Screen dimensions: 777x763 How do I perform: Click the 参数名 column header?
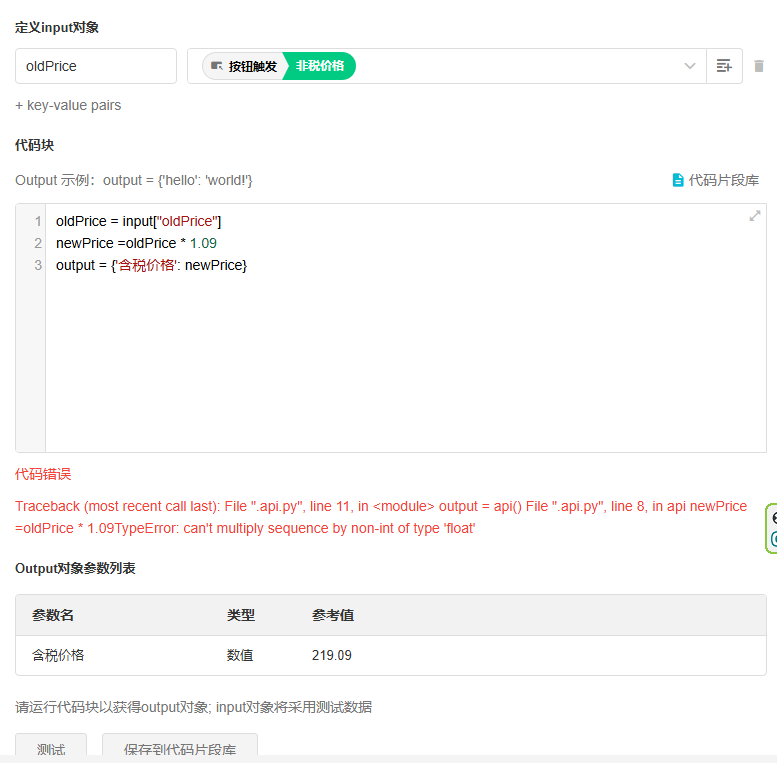tap(53, 615)
